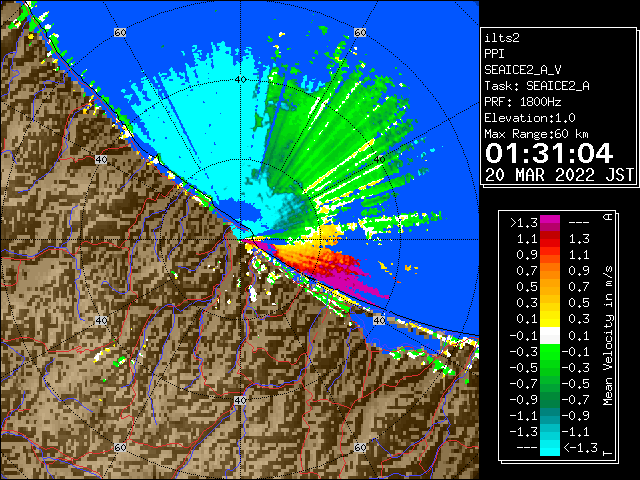Pick the white band in the color bar
This screenshot has height=480, width=640.
[550, 336]
